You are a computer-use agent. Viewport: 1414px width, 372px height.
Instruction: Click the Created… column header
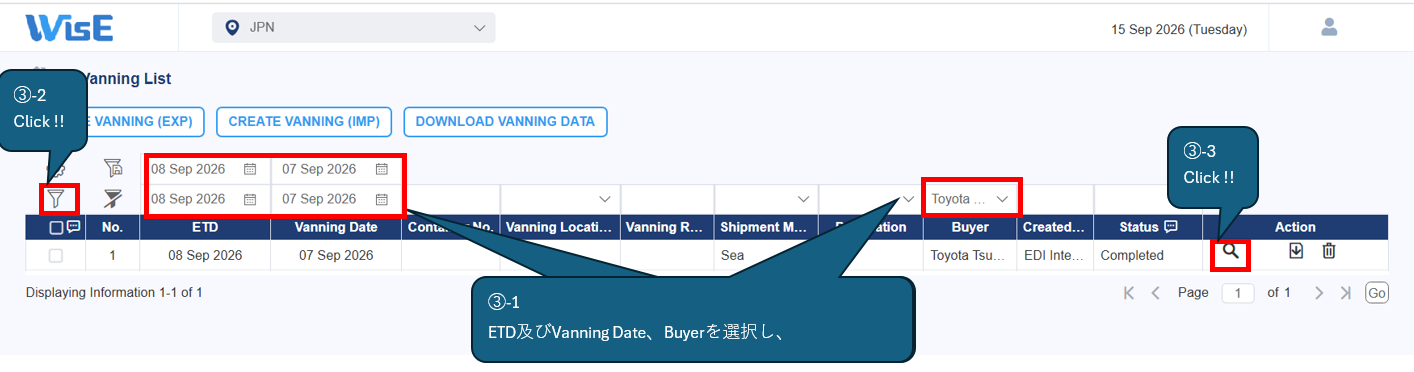point(1055,227)
